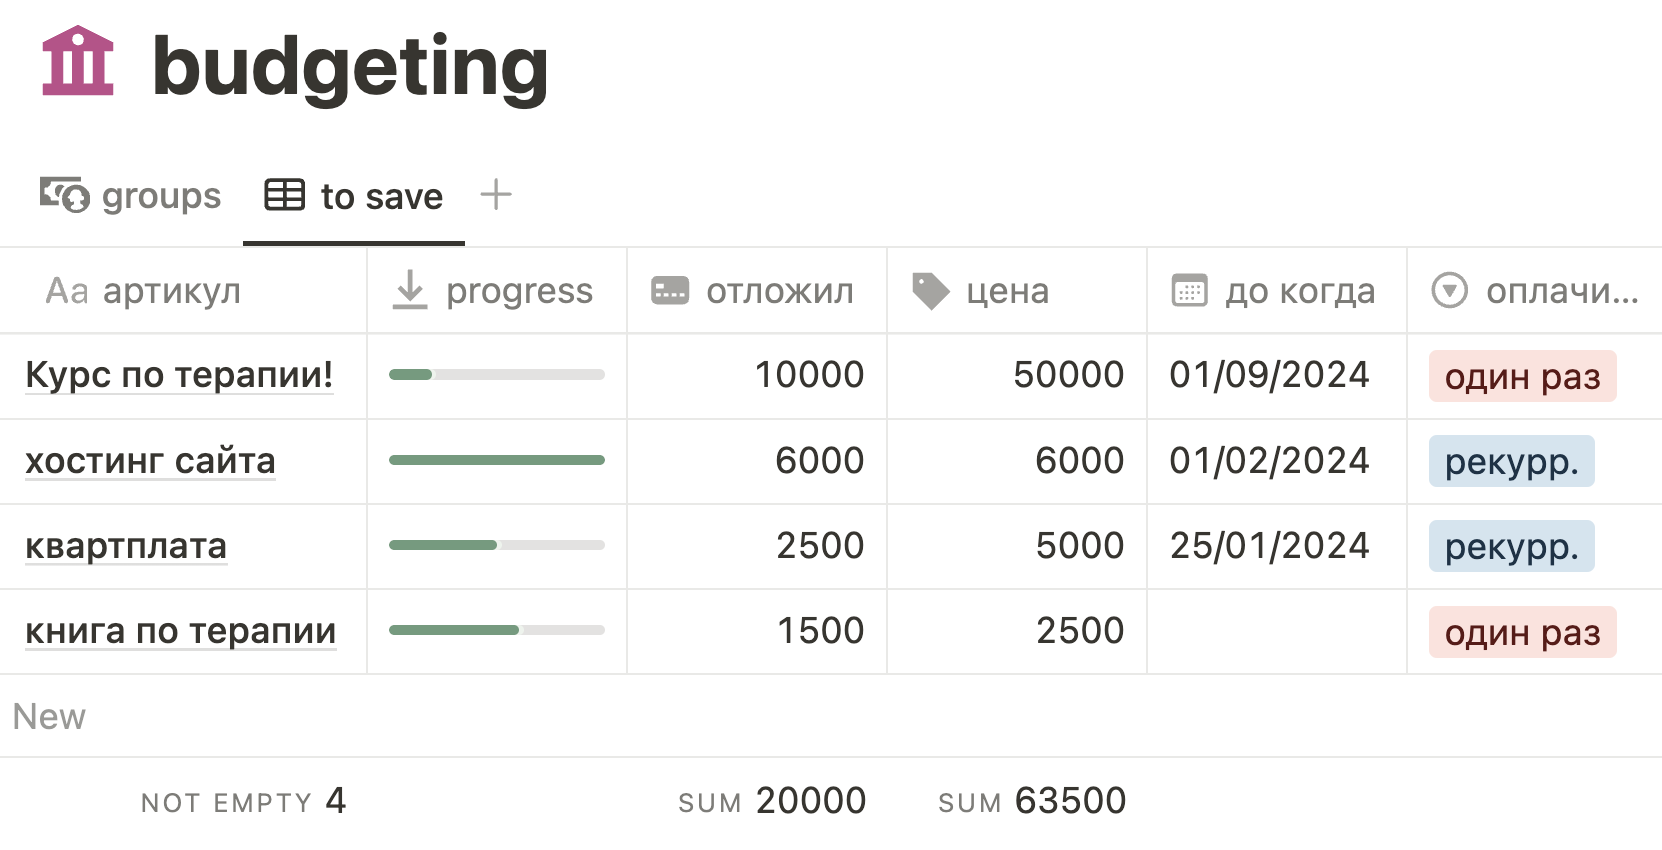Click the purple bank page icon
Screen dimensions: 1662x850
point(78,62)
